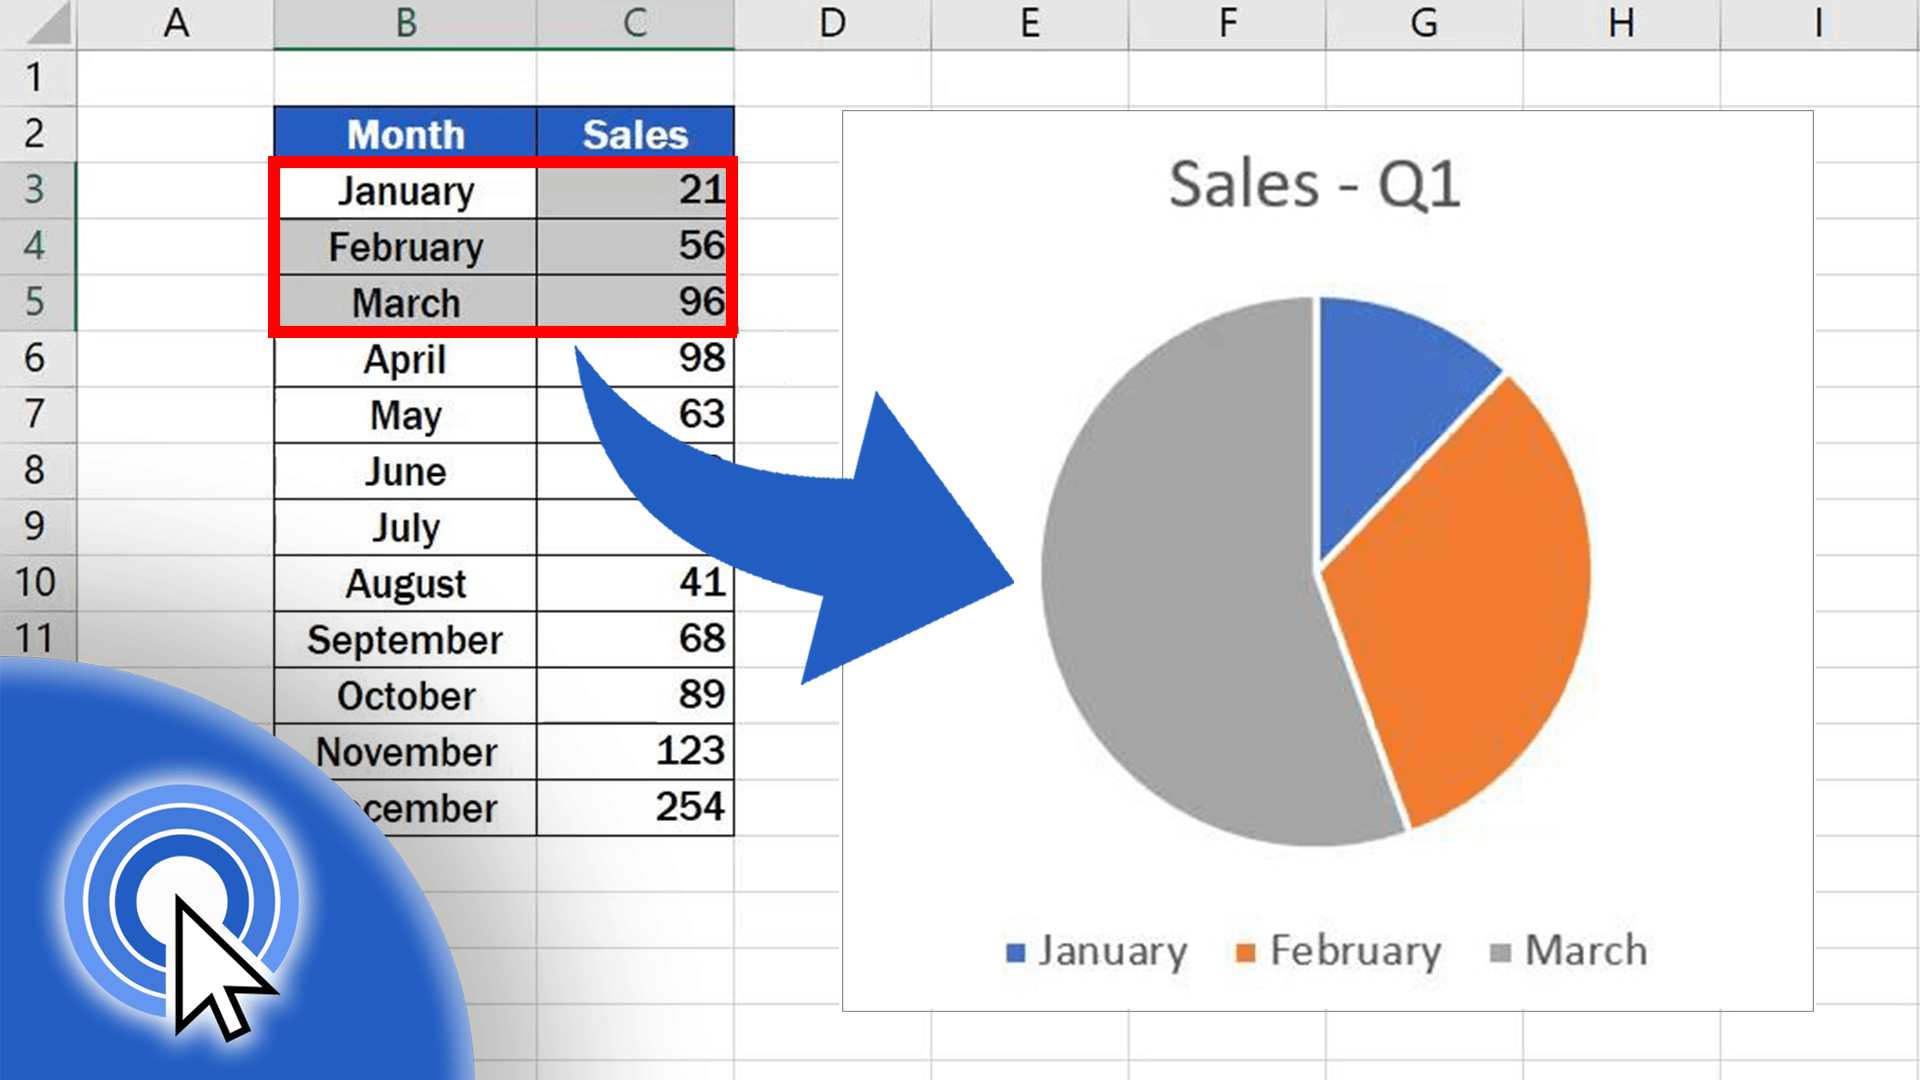The width and height of the screenshot is (1920, 1080).
Task: Click the November cell
Action: (x=405, y=751)
